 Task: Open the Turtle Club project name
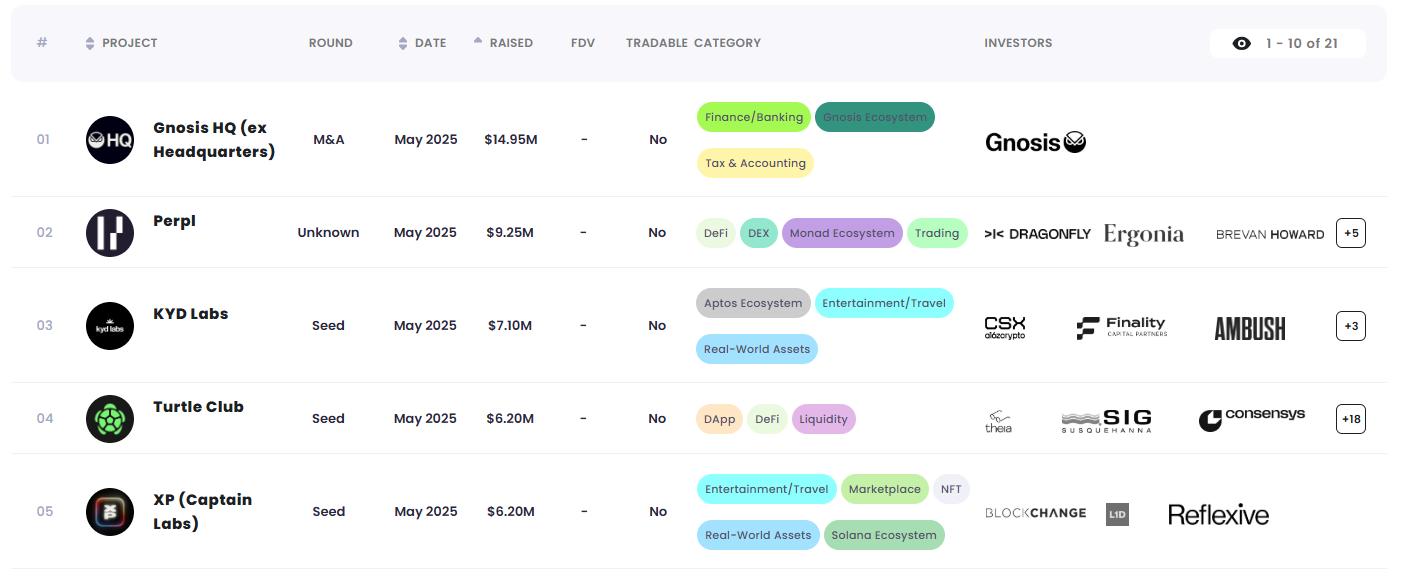click(198, 407)
